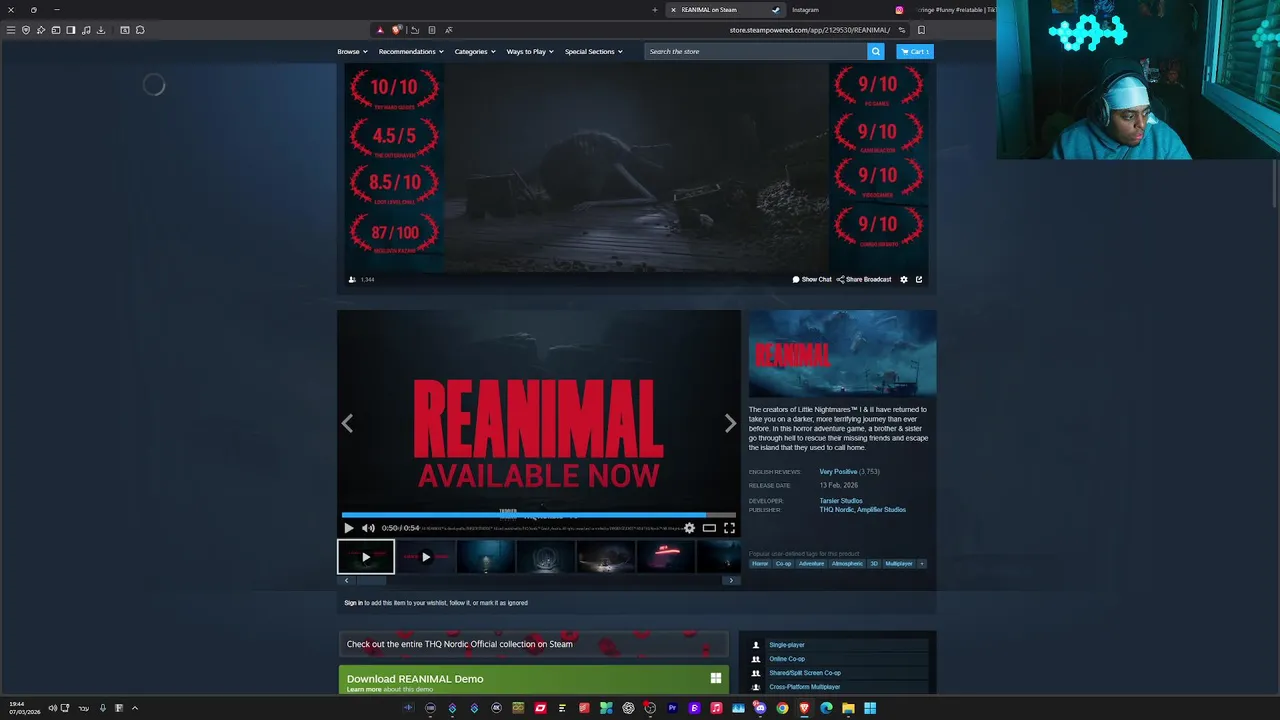Screen dimensions: 1280x720
Task: Switch trailer to theater mode
Action: click(x=709, y=528)
